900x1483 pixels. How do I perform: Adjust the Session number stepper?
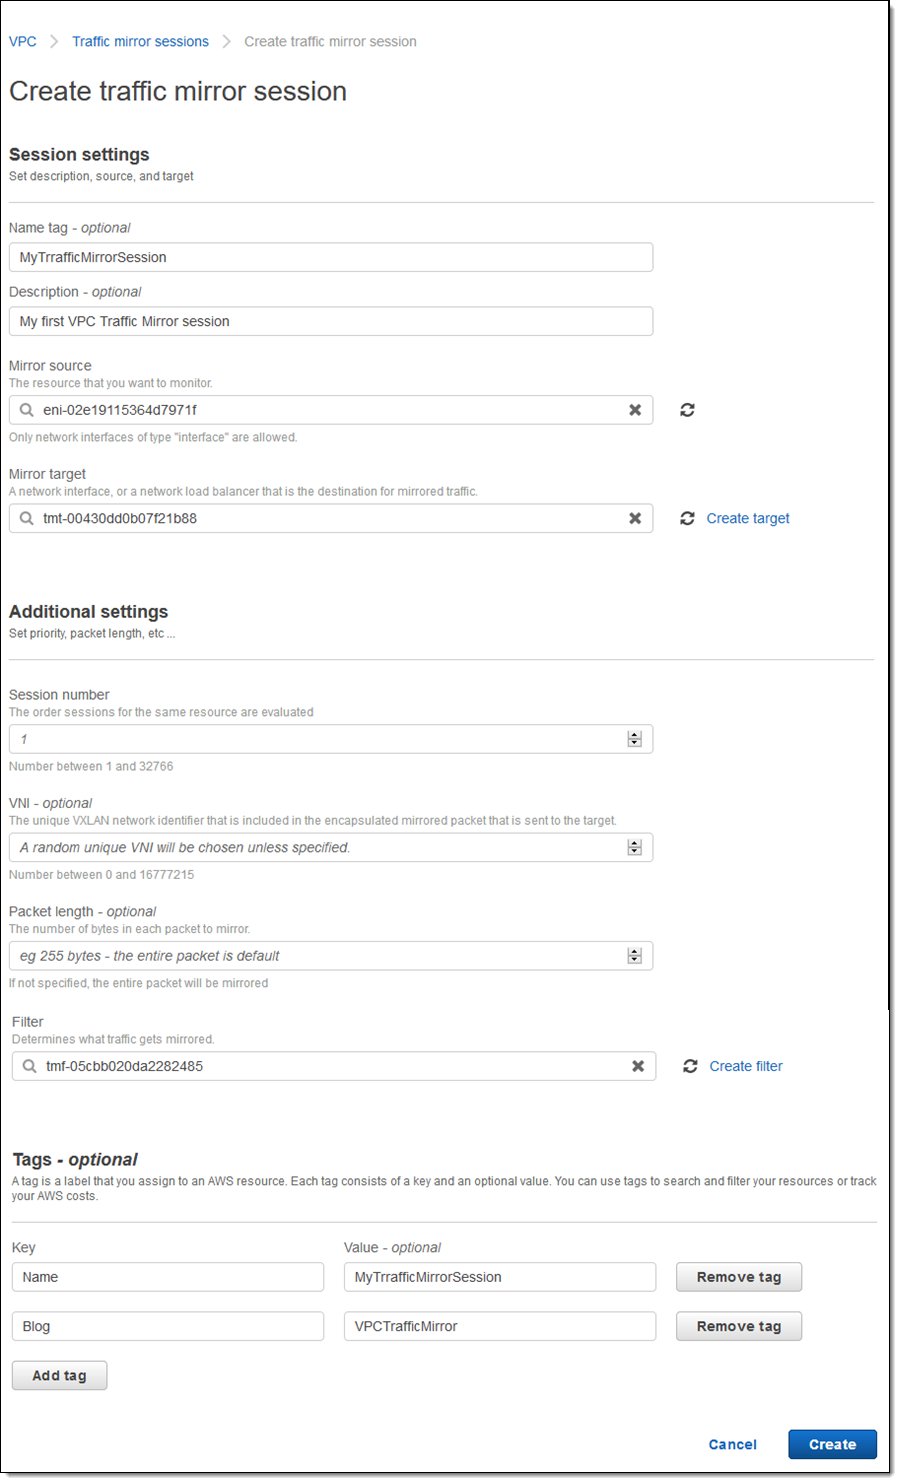click(634, 739)
